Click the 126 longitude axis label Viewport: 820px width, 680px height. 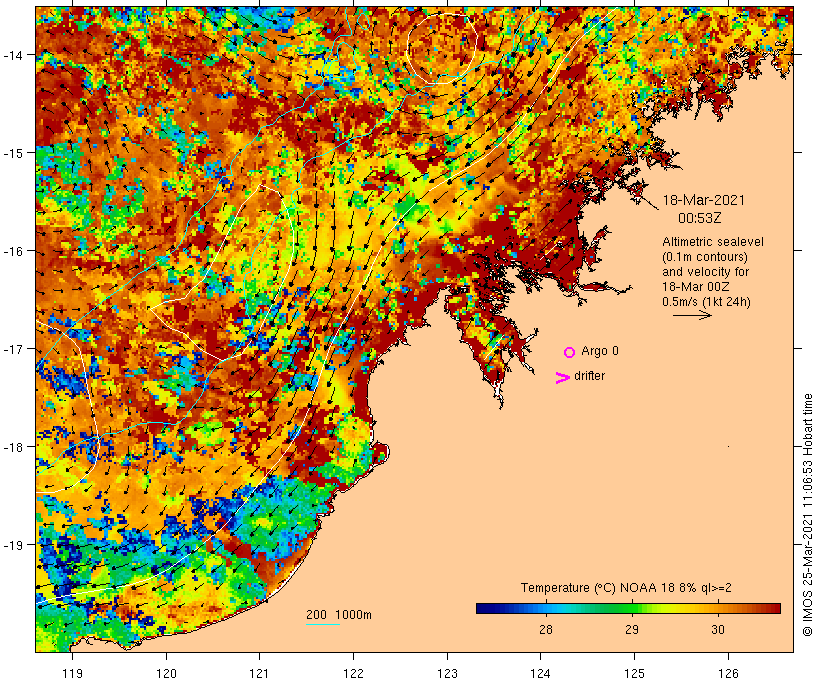point(728,673)
